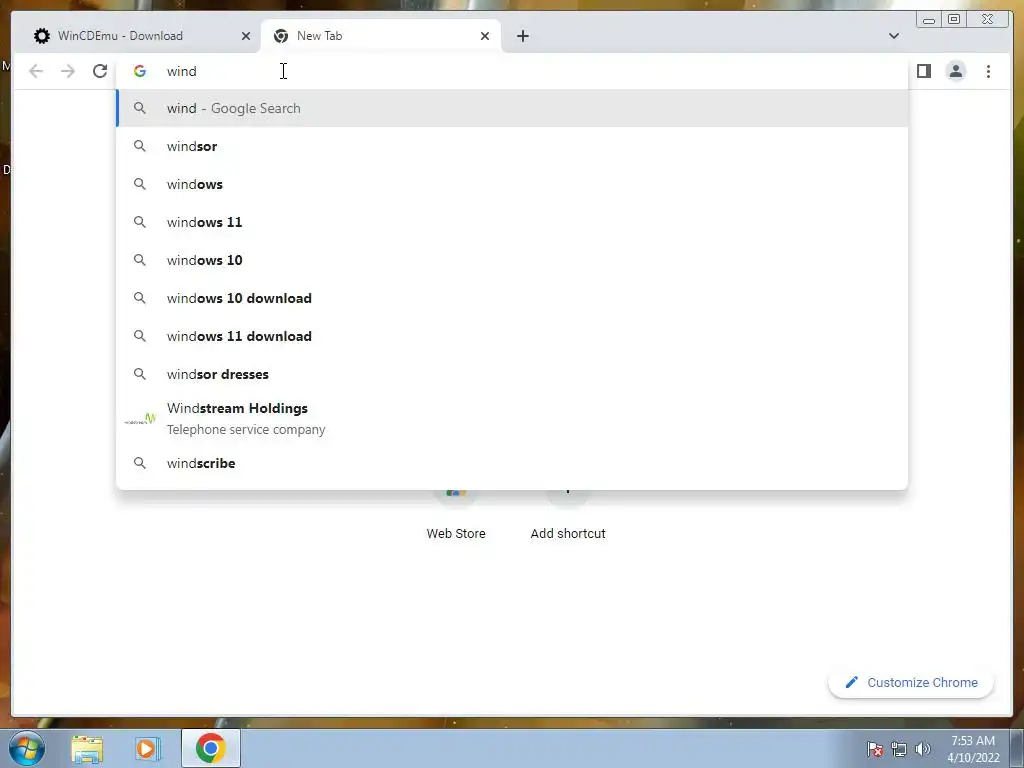Image resolution: width=1024 pixels, height=768 pixels.
Task: Go forward using the forward arrow
Action: click(68, 71)
